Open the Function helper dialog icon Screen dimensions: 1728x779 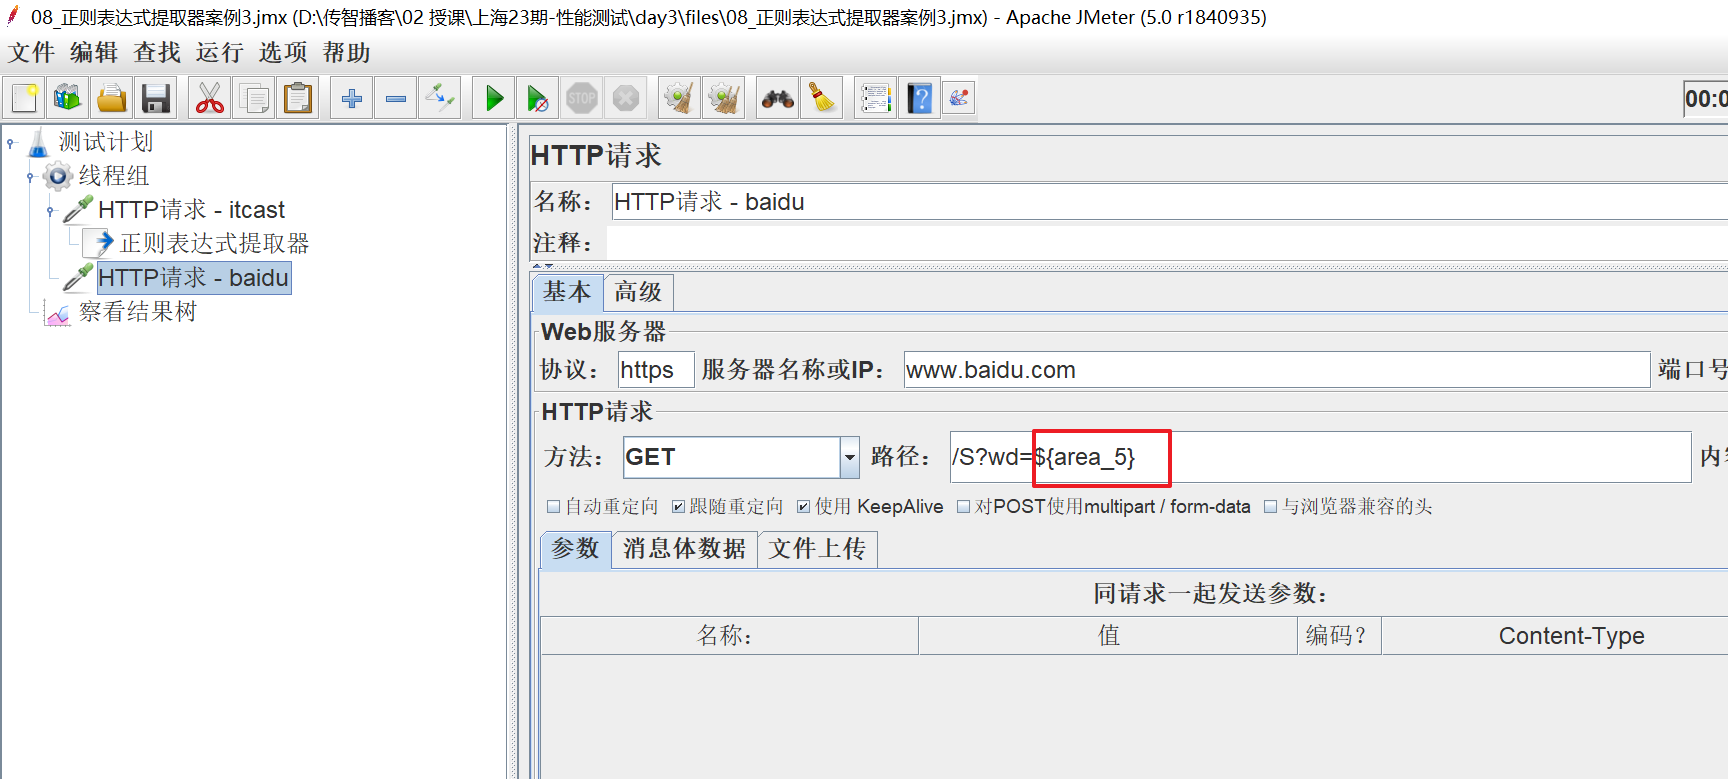tap(876, 98)
